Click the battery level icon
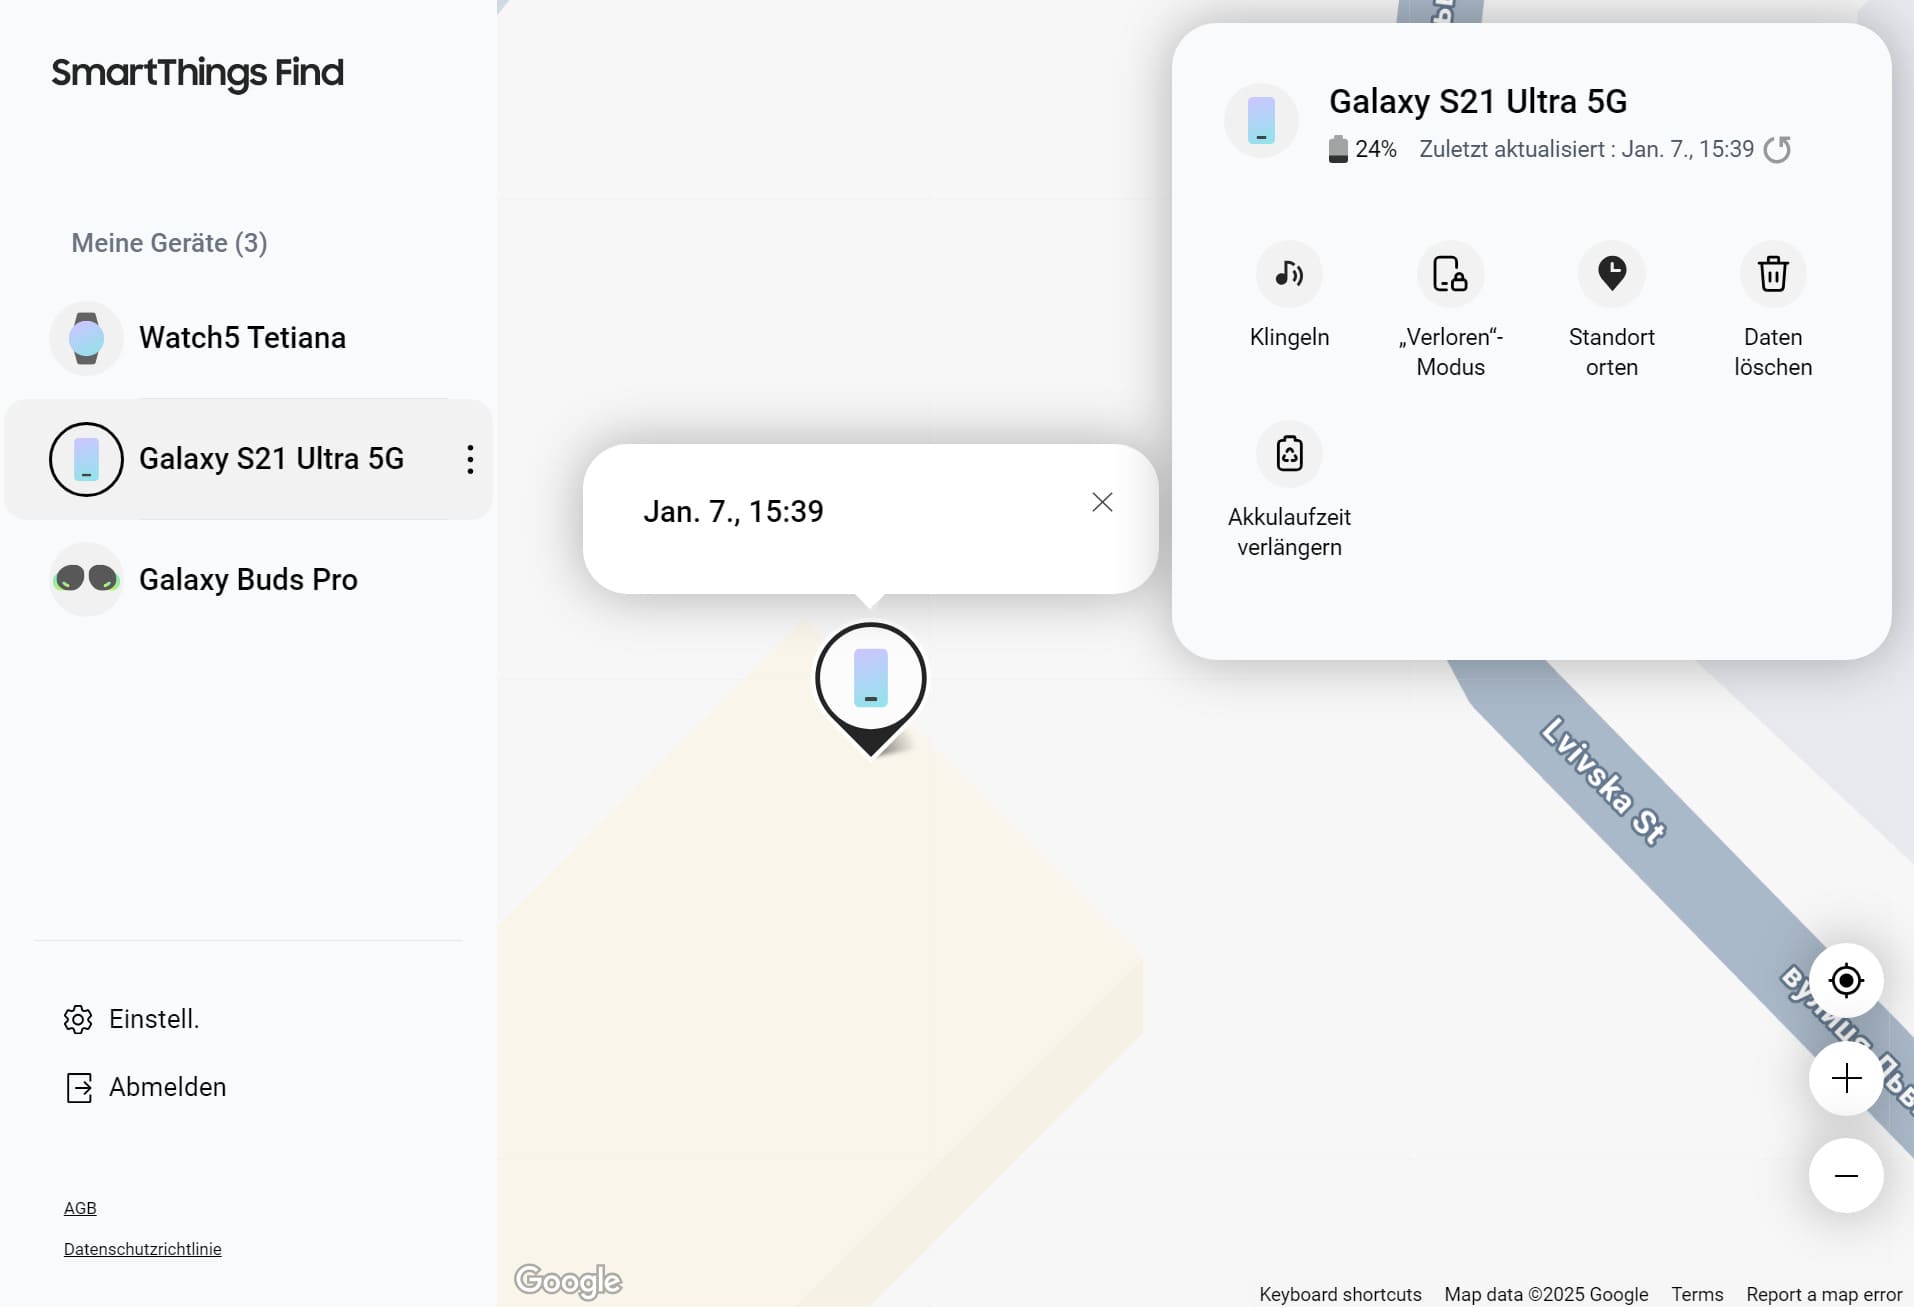 1338,149
